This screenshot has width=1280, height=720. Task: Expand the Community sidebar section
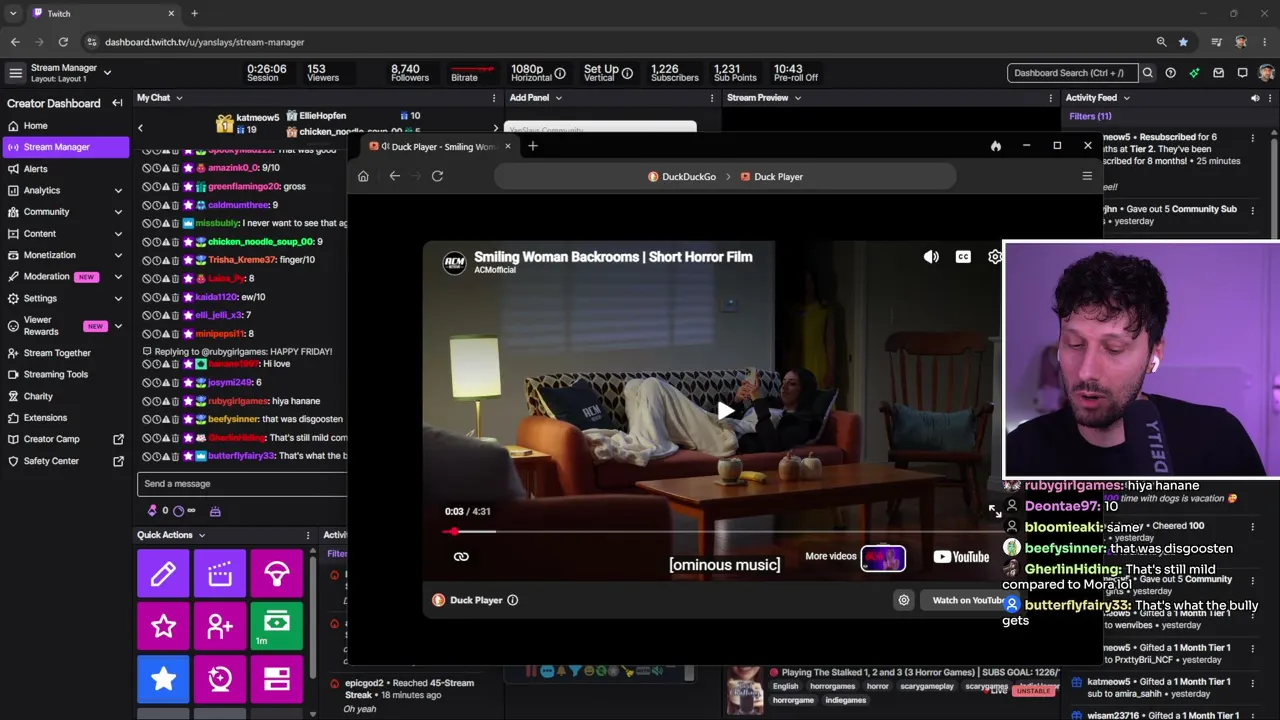coord(118,212)
